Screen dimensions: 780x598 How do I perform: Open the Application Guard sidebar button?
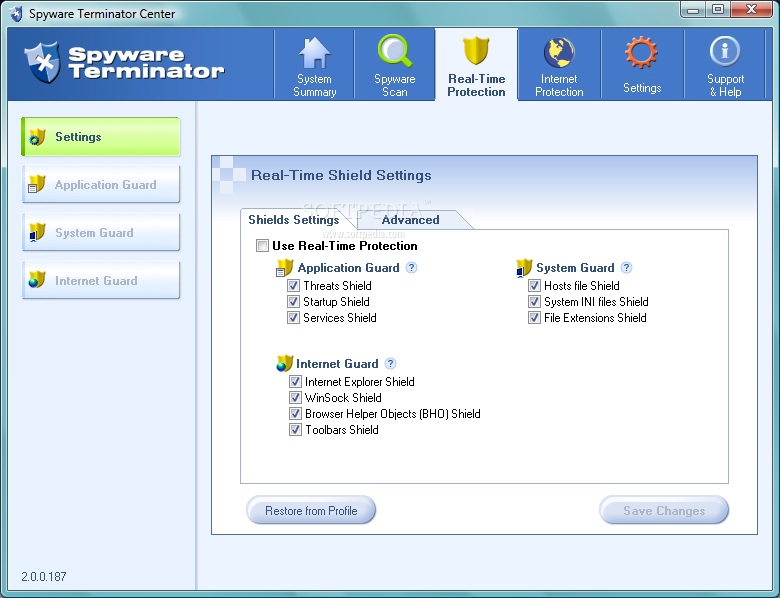101,185
